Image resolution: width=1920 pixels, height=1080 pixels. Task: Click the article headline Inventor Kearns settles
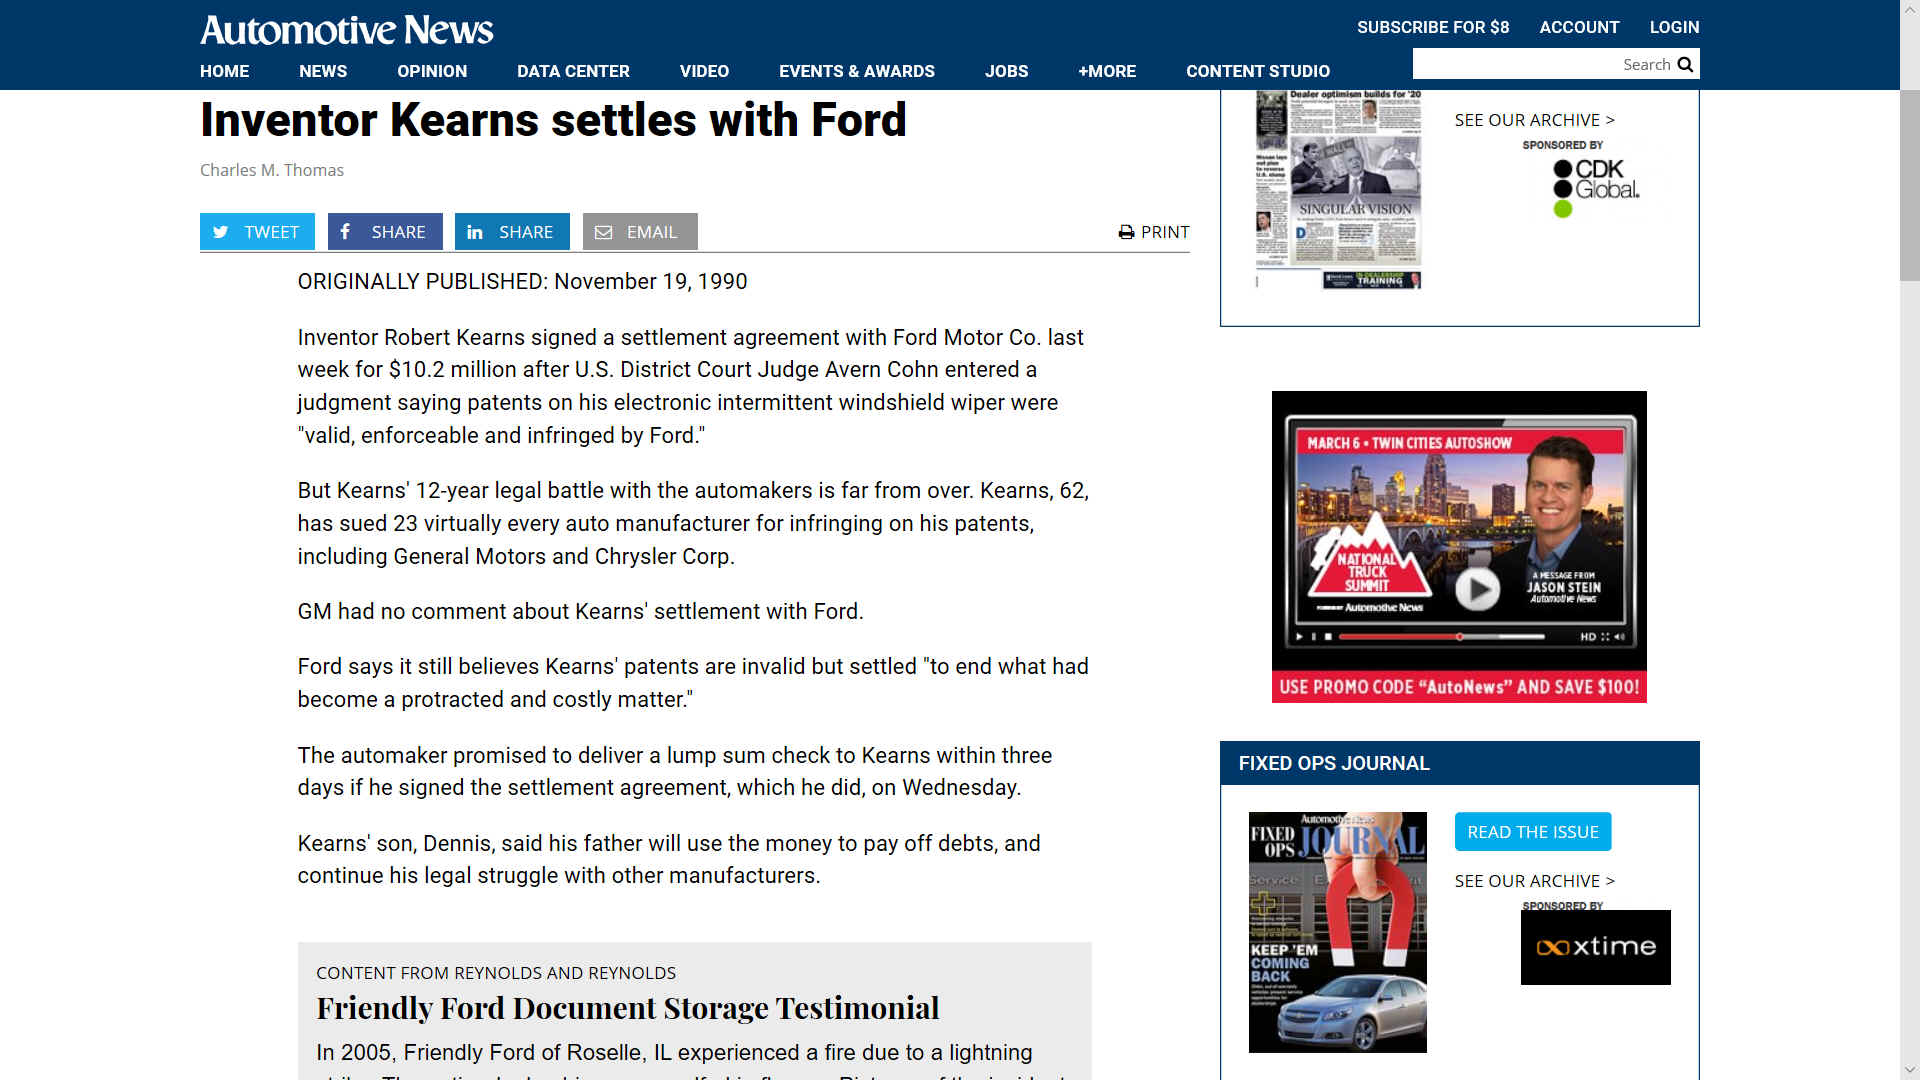[x=553, y=120]
